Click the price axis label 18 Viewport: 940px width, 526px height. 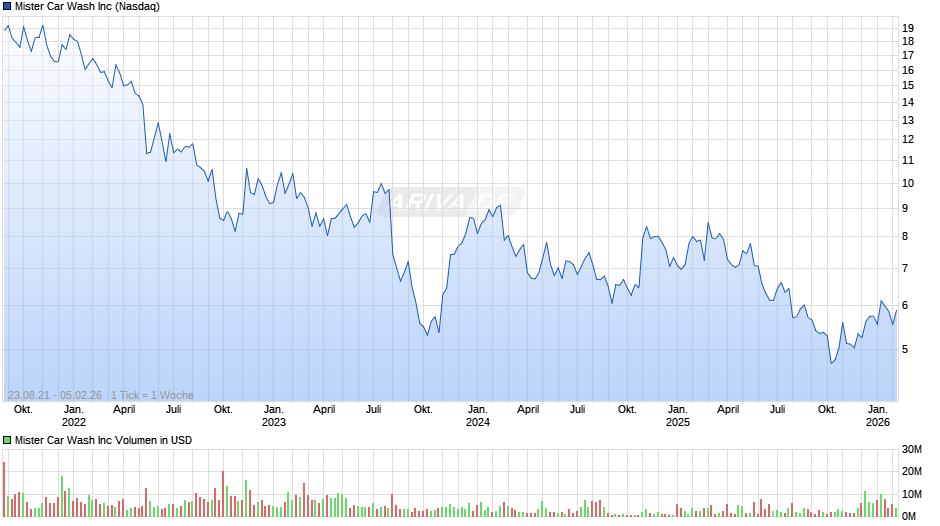908,41
